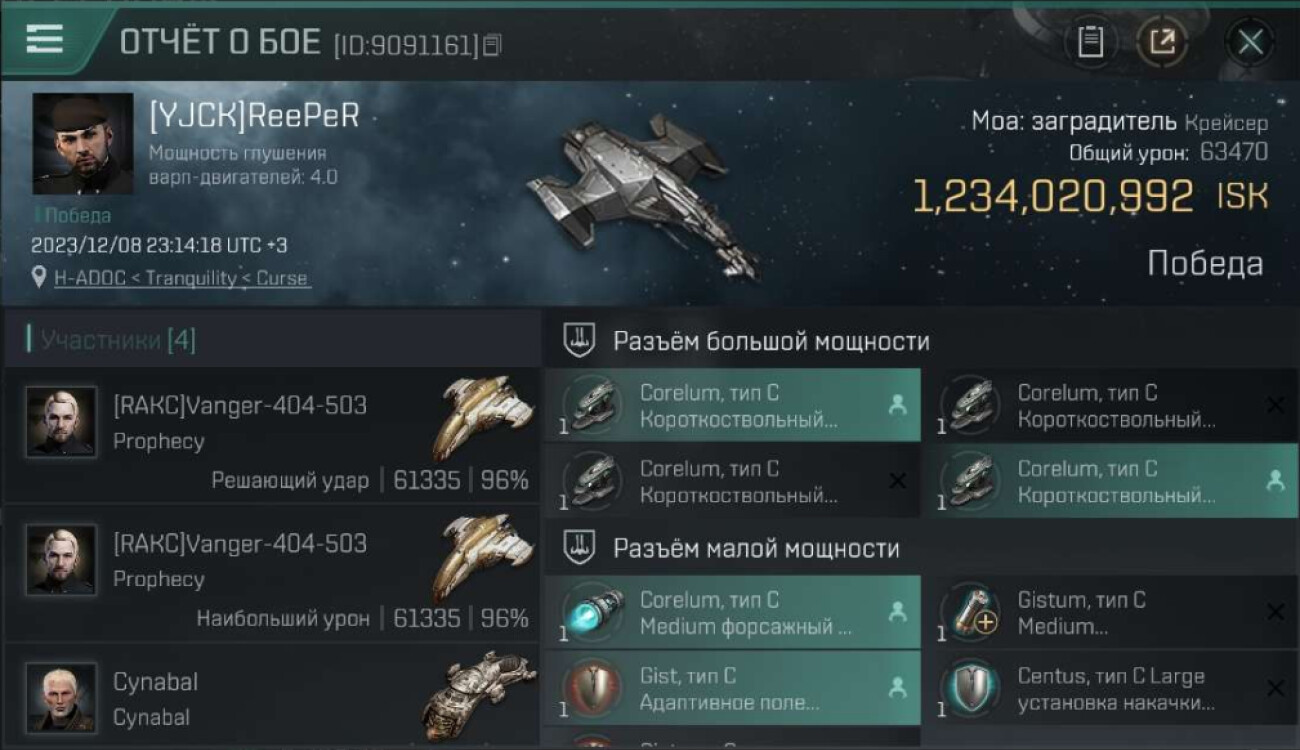Click the Moa ship image
This screenshot has height=750, width=1300.
[645, 195]
